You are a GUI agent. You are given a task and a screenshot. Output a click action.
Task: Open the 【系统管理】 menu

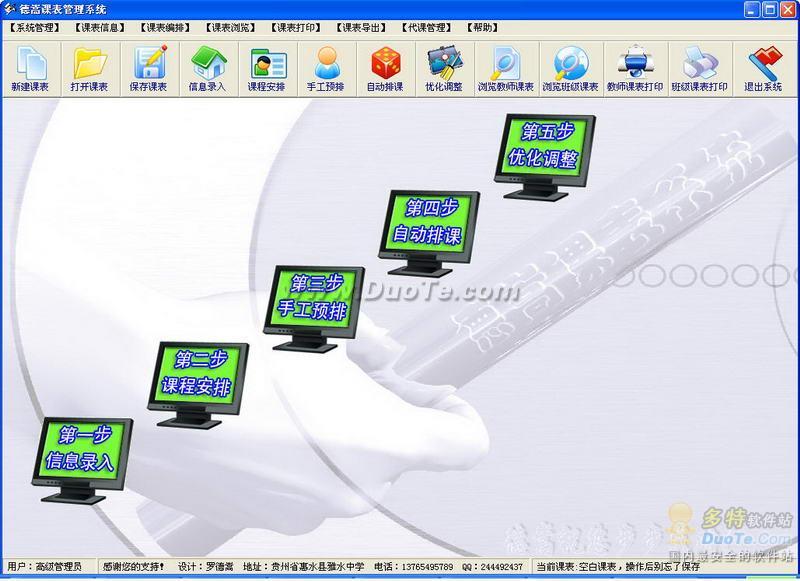point(35,28)
